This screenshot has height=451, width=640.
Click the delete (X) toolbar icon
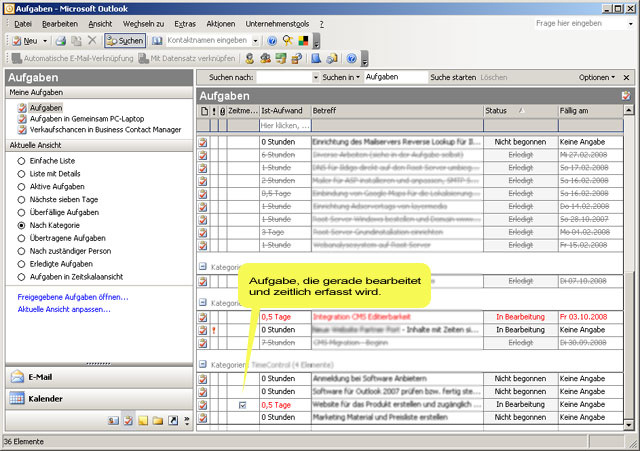click(x=92, y=41)
